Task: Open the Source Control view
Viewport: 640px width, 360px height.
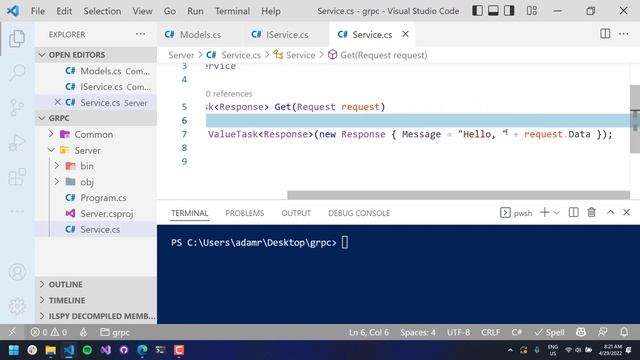Action: (x=17, y=107)
